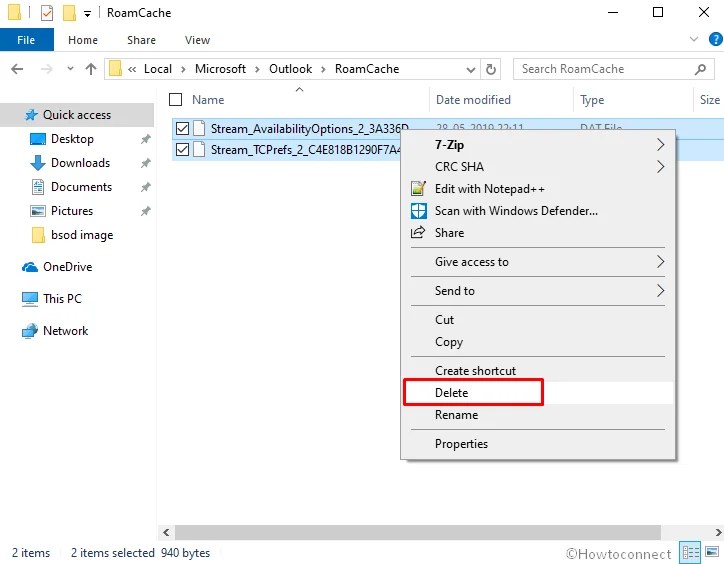
Task: Open the Home ribbon tab
Action: [x=83, y=40]
